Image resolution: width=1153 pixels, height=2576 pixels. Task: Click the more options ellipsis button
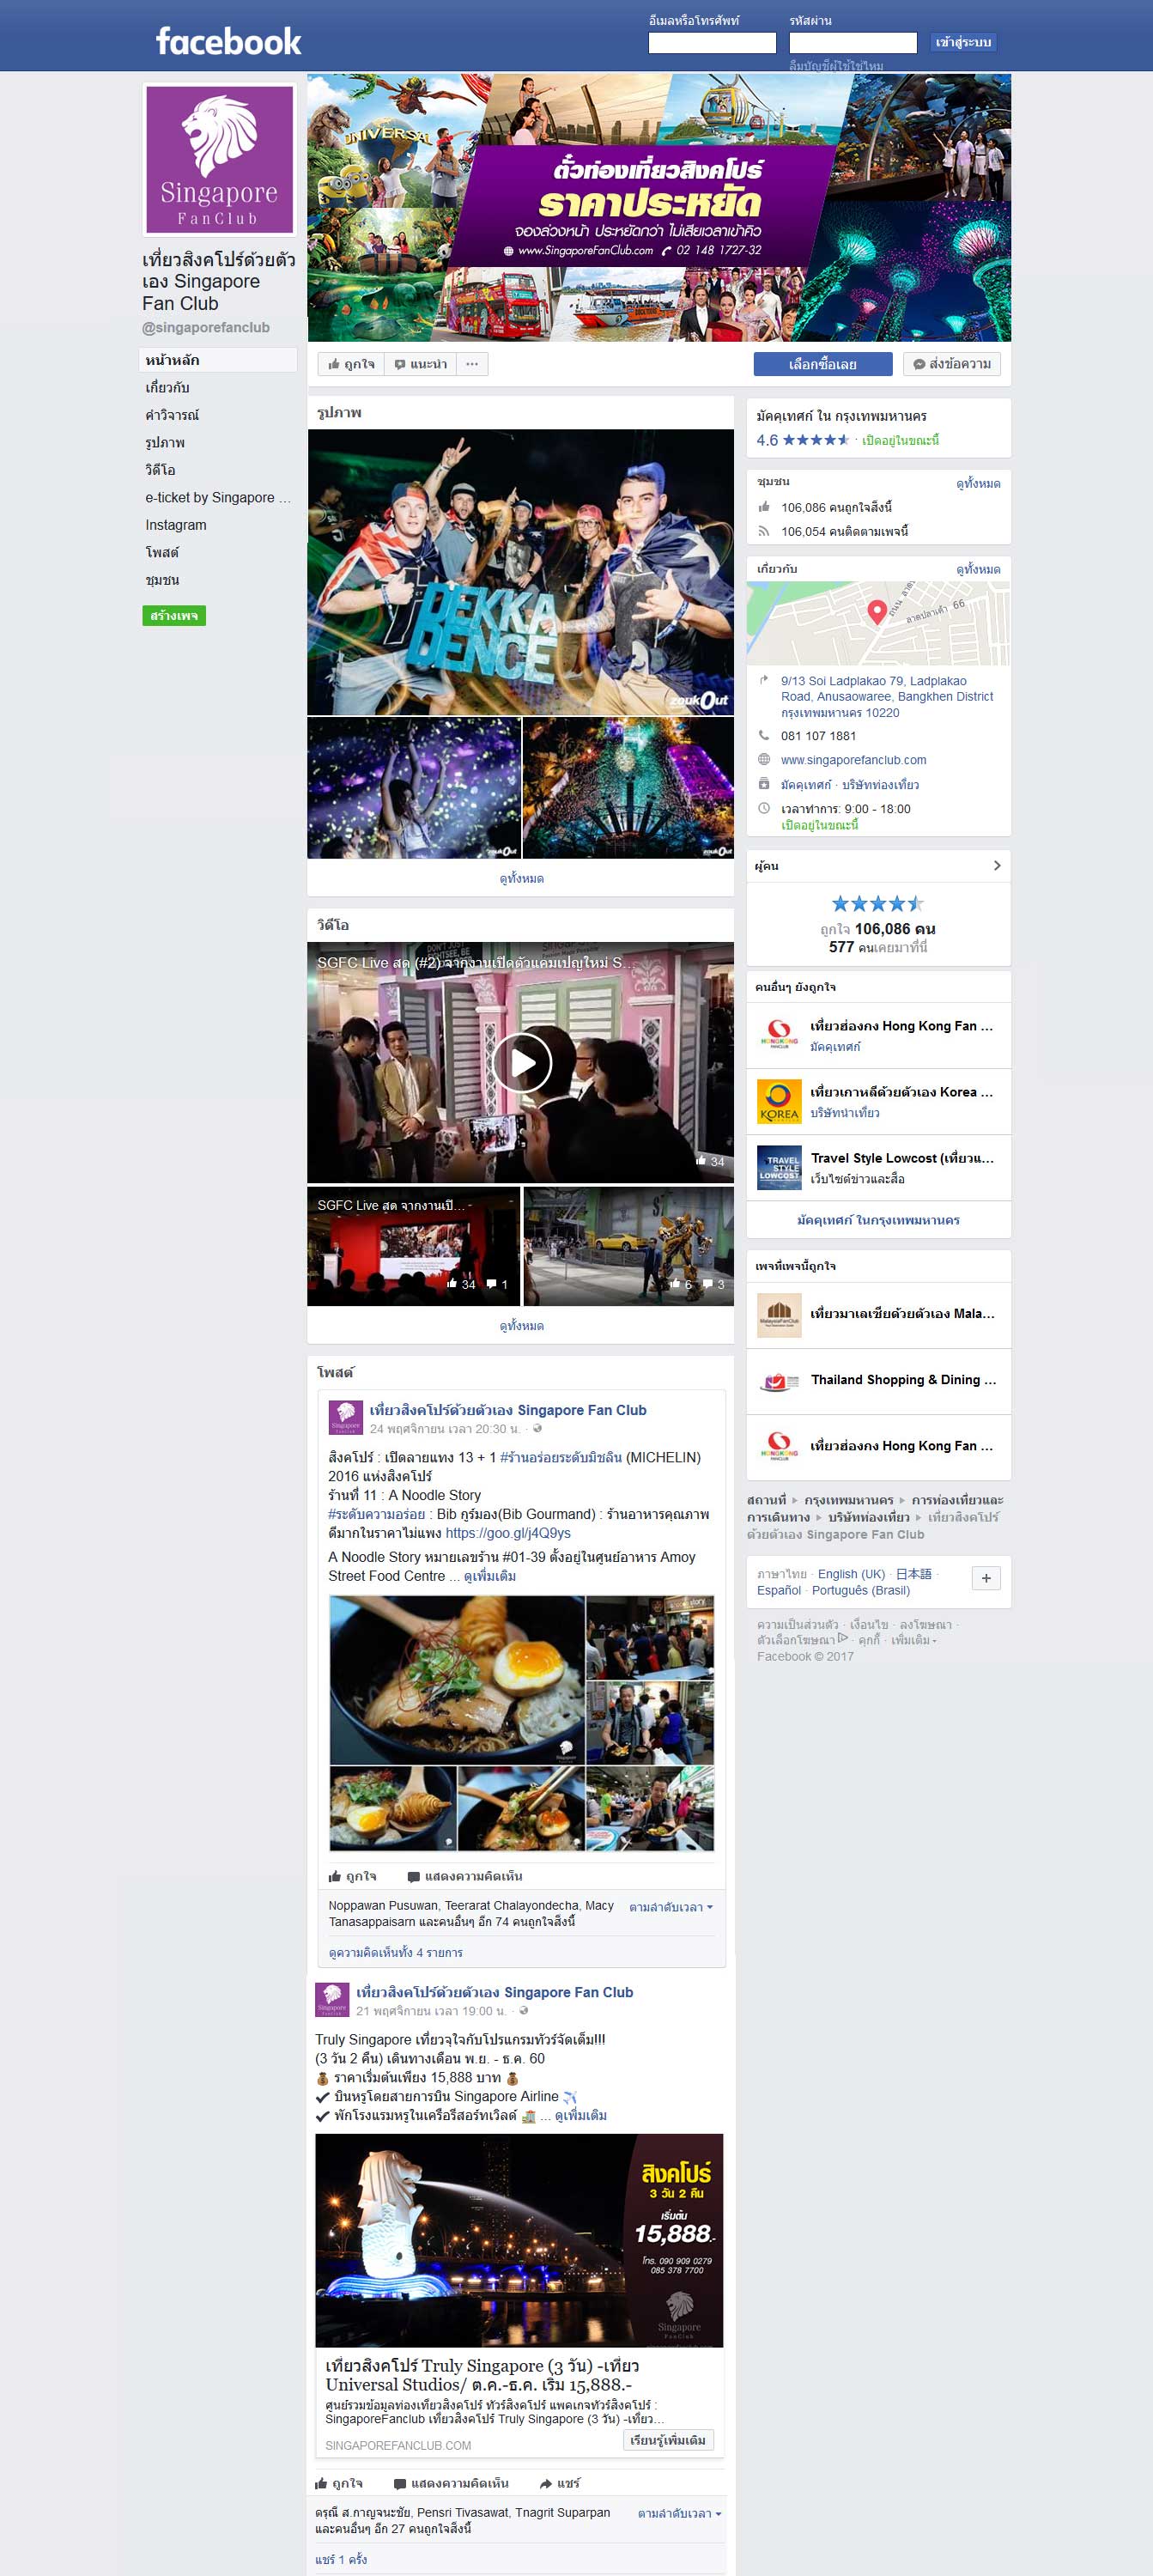472,364
